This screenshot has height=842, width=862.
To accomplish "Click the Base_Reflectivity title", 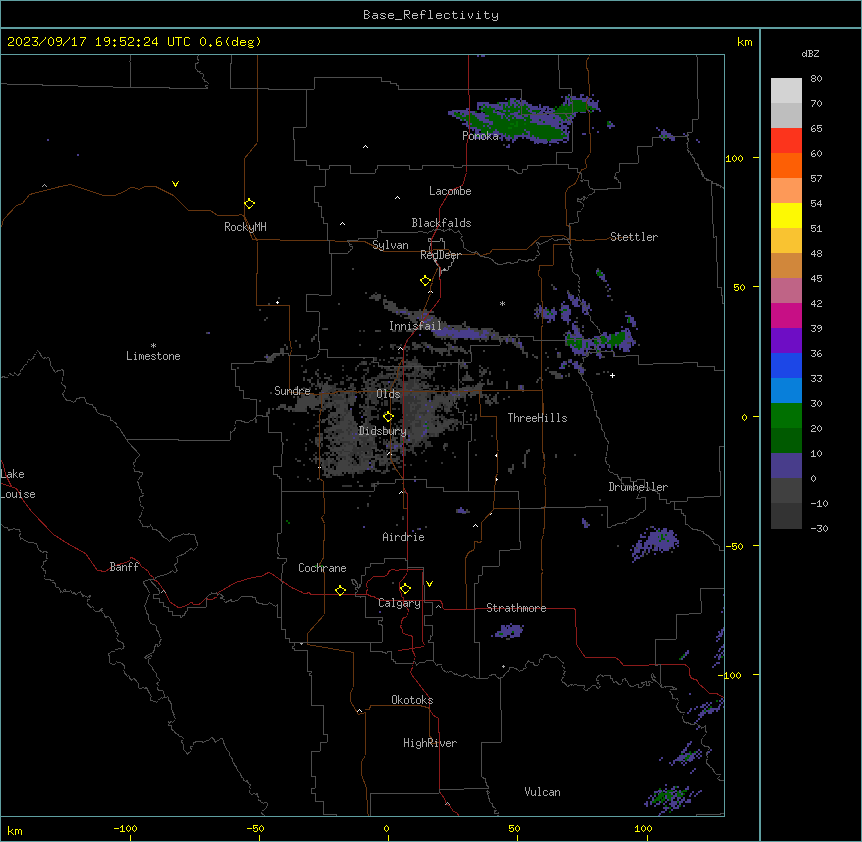I will 431,15.
